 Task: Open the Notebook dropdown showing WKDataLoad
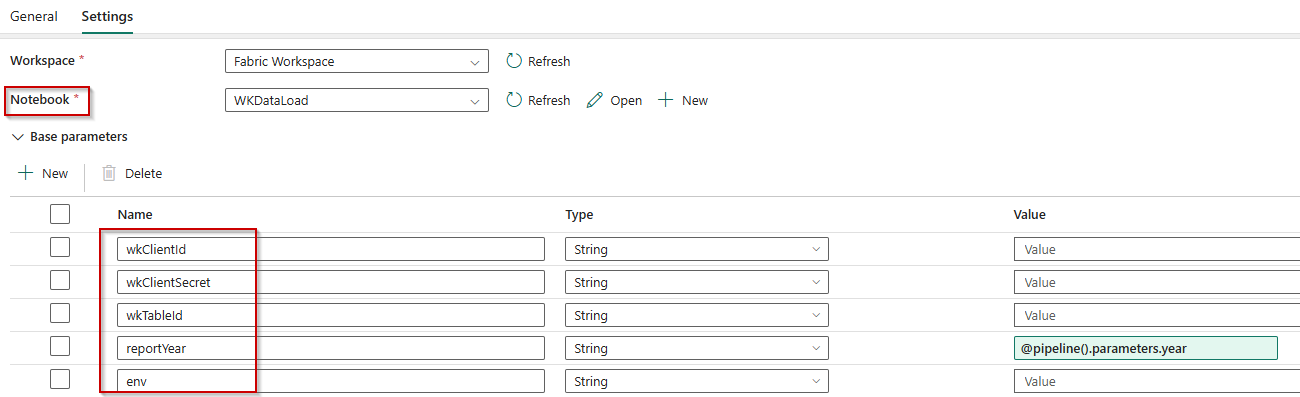click(x=357, y=100)
